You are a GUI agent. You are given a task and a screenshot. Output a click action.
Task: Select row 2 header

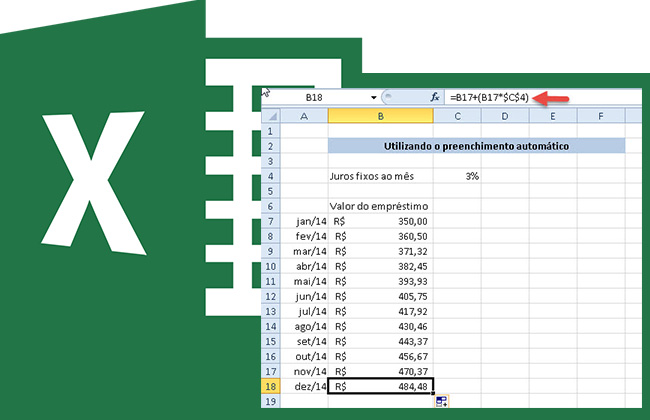pyautogui.click(x=271, y=146)
